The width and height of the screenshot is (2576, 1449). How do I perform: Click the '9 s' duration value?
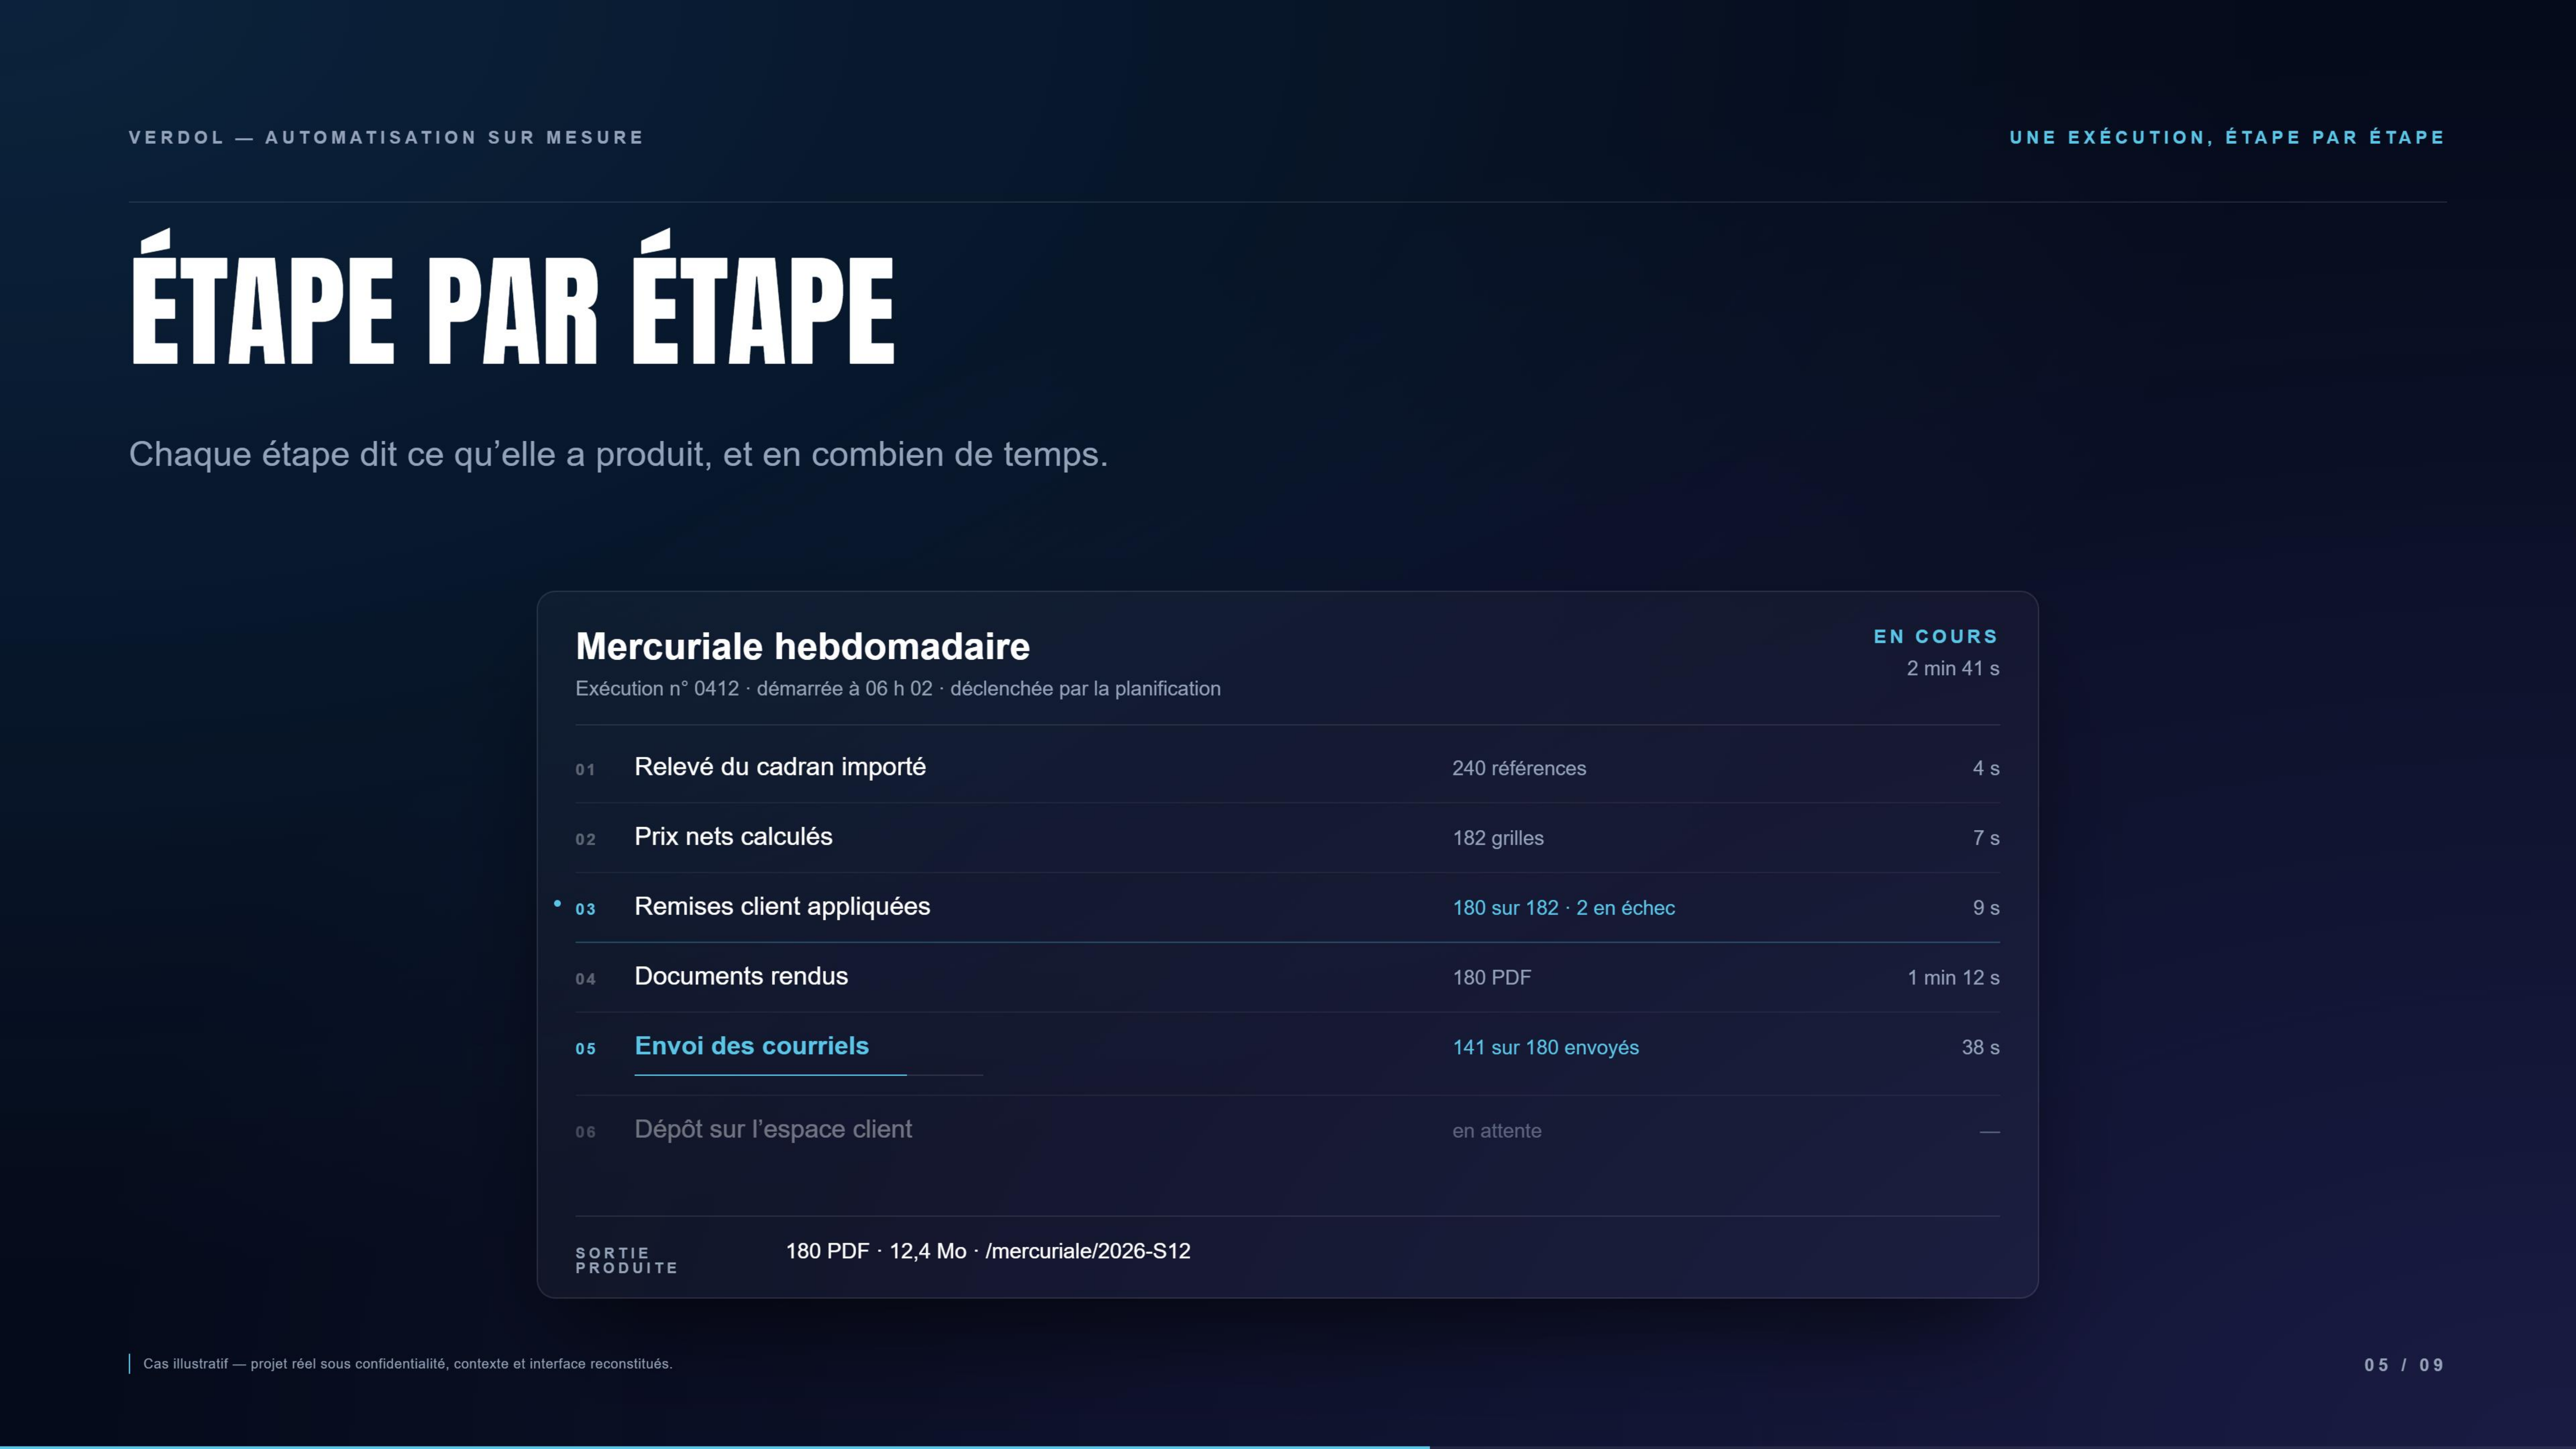[1986, 908]
